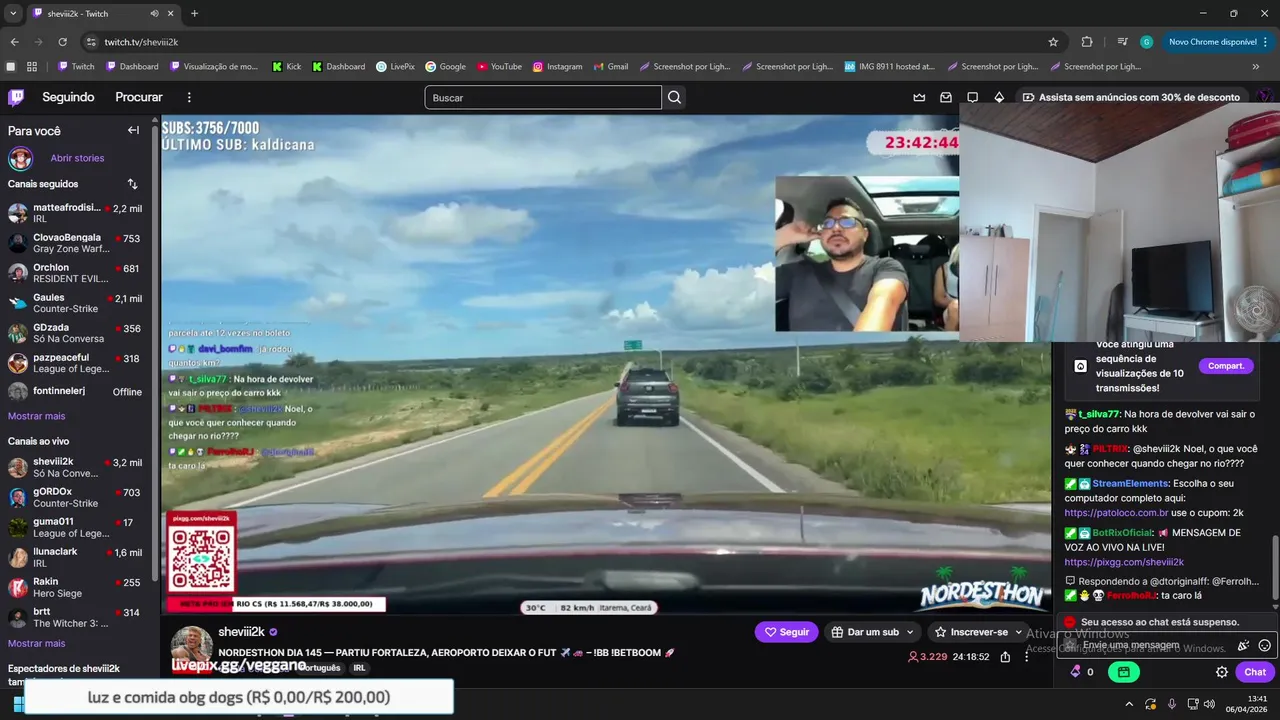Click the purple Chat button
This screenshot has width=1280, height=720.
point(1255,672)
